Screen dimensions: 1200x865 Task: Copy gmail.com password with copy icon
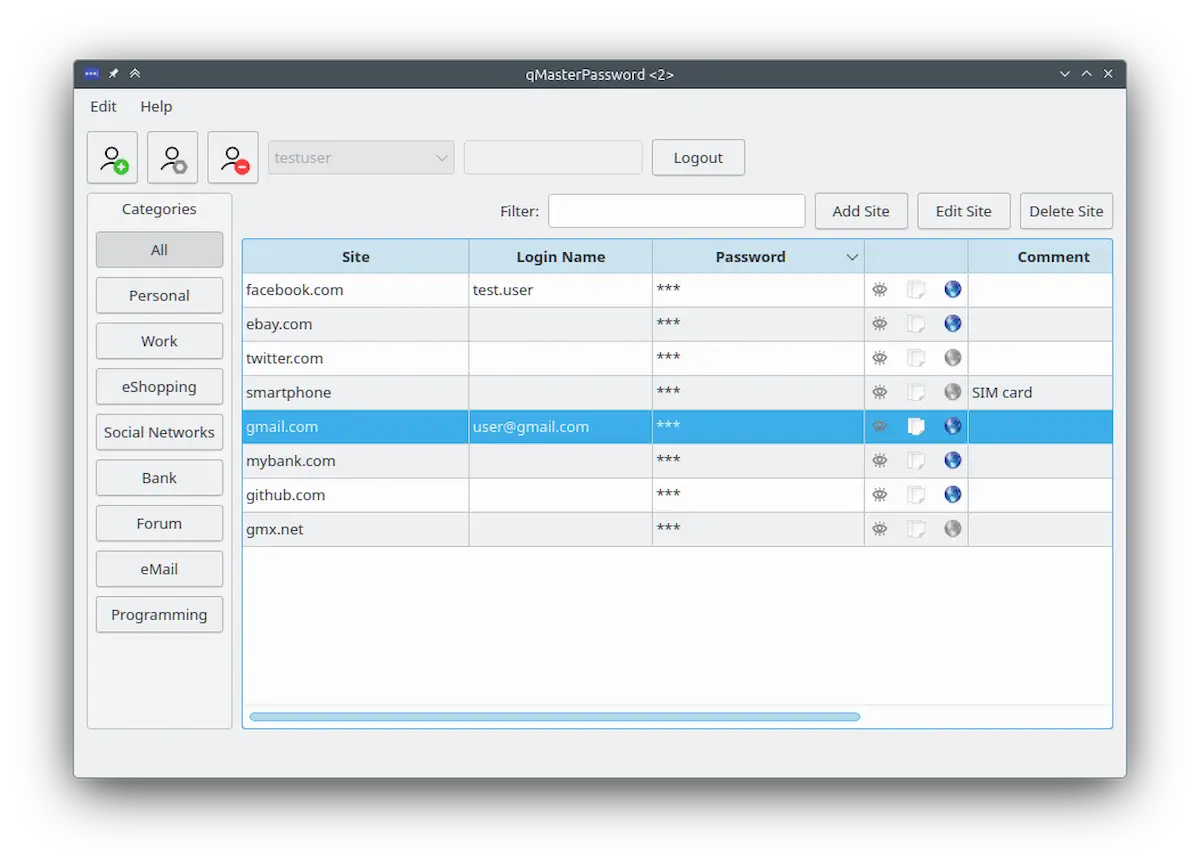click(x=916, y=426)
